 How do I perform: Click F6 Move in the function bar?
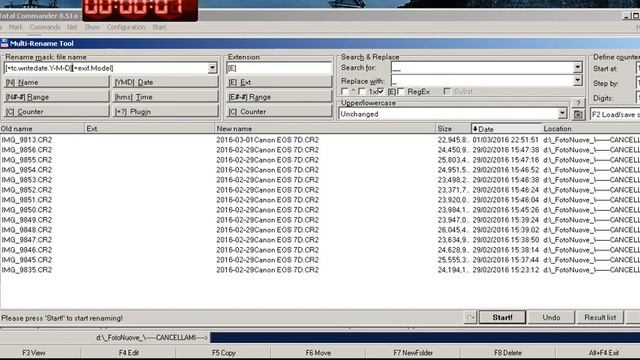point(318,353)
